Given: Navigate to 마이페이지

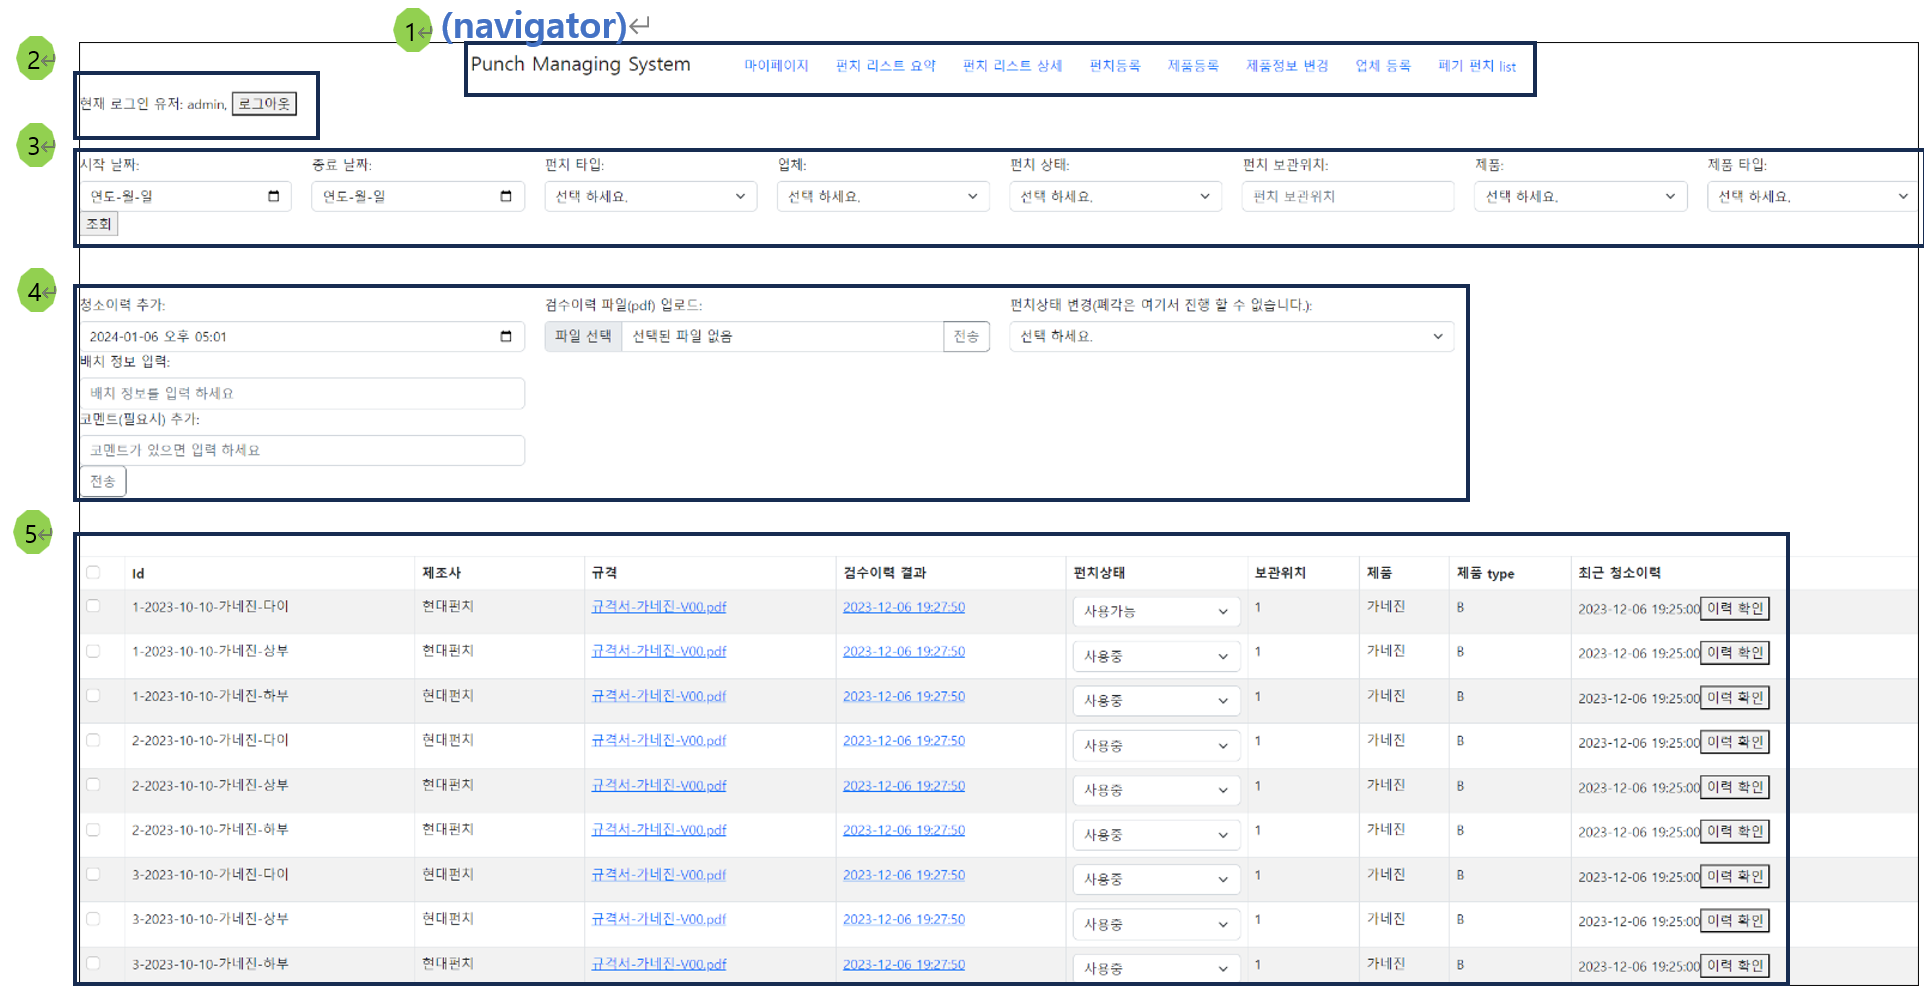Looking at the screenshot, I should 776,65.
